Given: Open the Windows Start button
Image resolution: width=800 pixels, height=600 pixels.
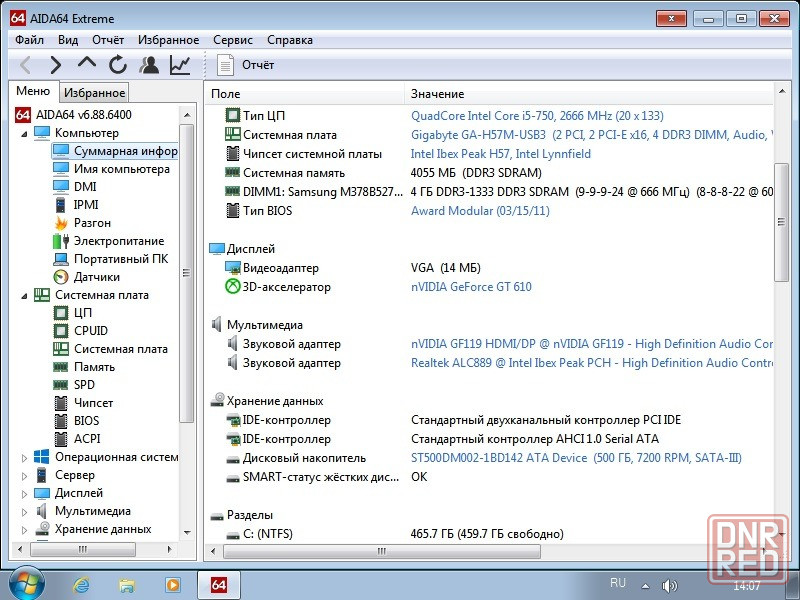Looking at the screenshot, I should click(27, 585).
